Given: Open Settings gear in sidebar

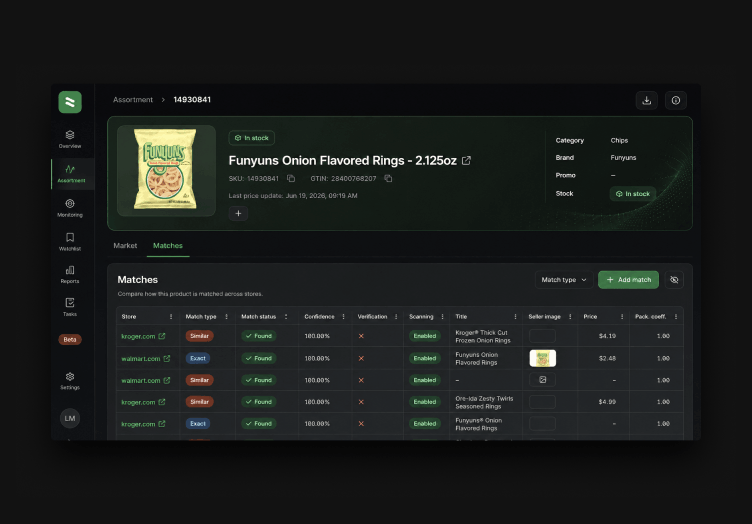Looking at the screenshot, I should pos(70,381).
